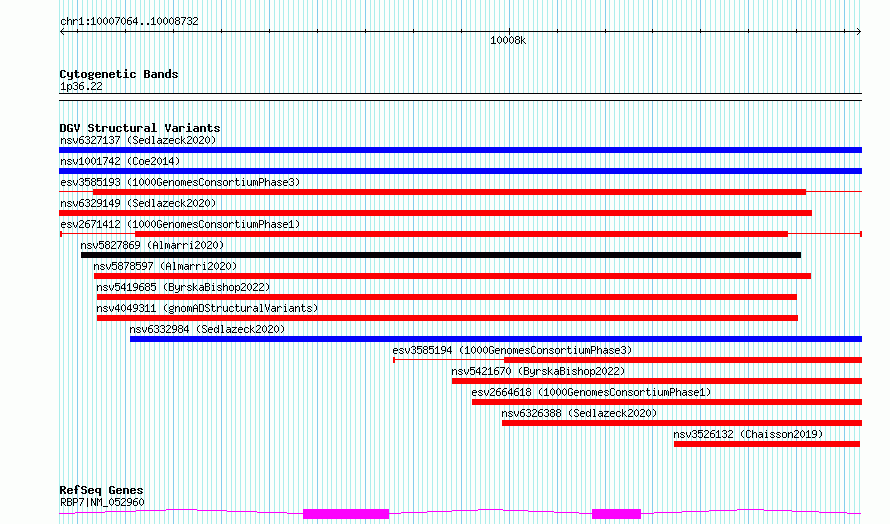
Task: Select the esv2664618 (1000GenomesConsortiumPhase1) label
Action: 591,392
